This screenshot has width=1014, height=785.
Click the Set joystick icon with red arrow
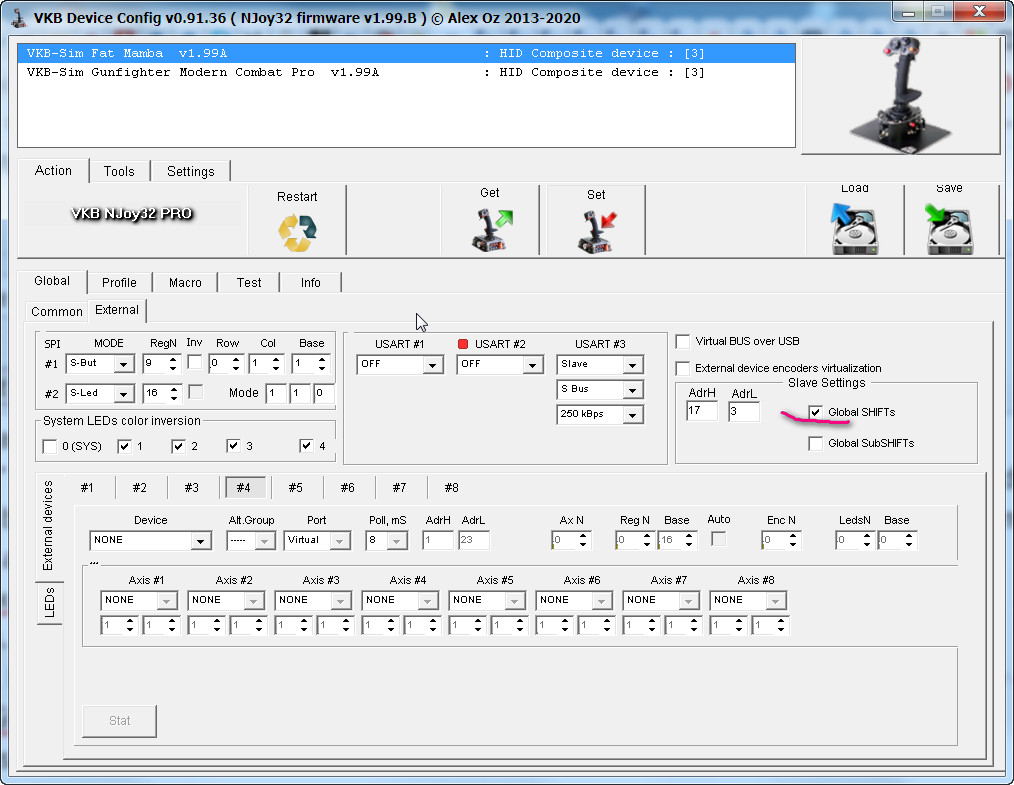[x=596, y=231]
